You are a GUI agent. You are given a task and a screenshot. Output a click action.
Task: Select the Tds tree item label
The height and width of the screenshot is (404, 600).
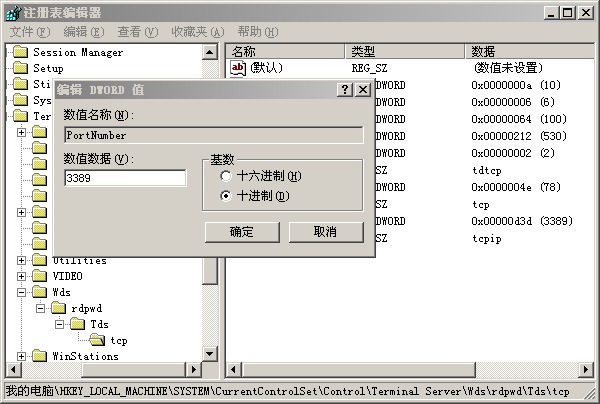click(x=99, y=324)
